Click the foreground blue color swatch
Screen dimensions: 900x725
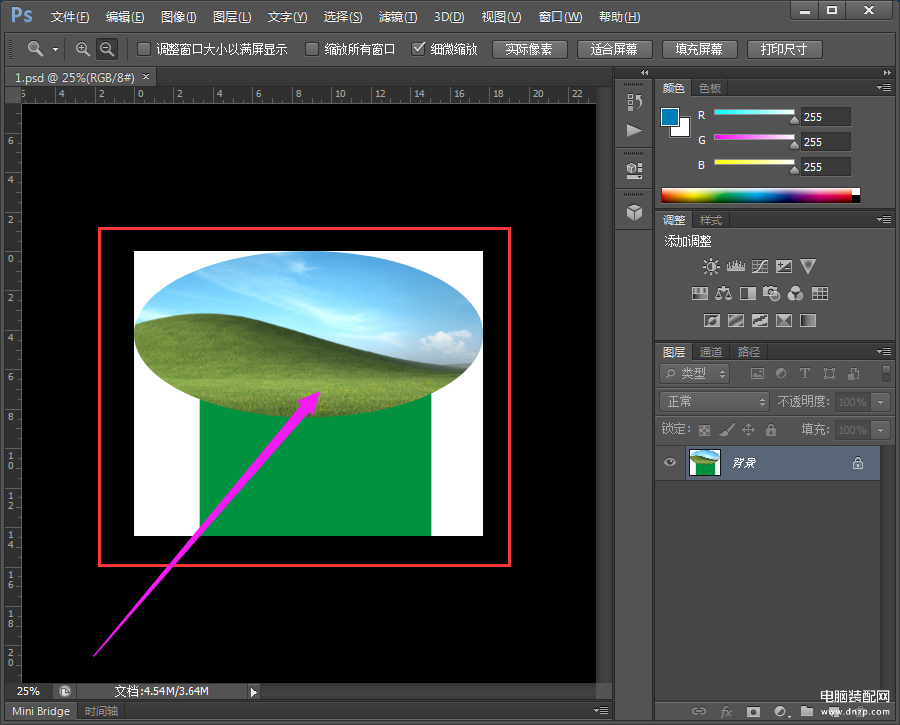coord(669,116)
